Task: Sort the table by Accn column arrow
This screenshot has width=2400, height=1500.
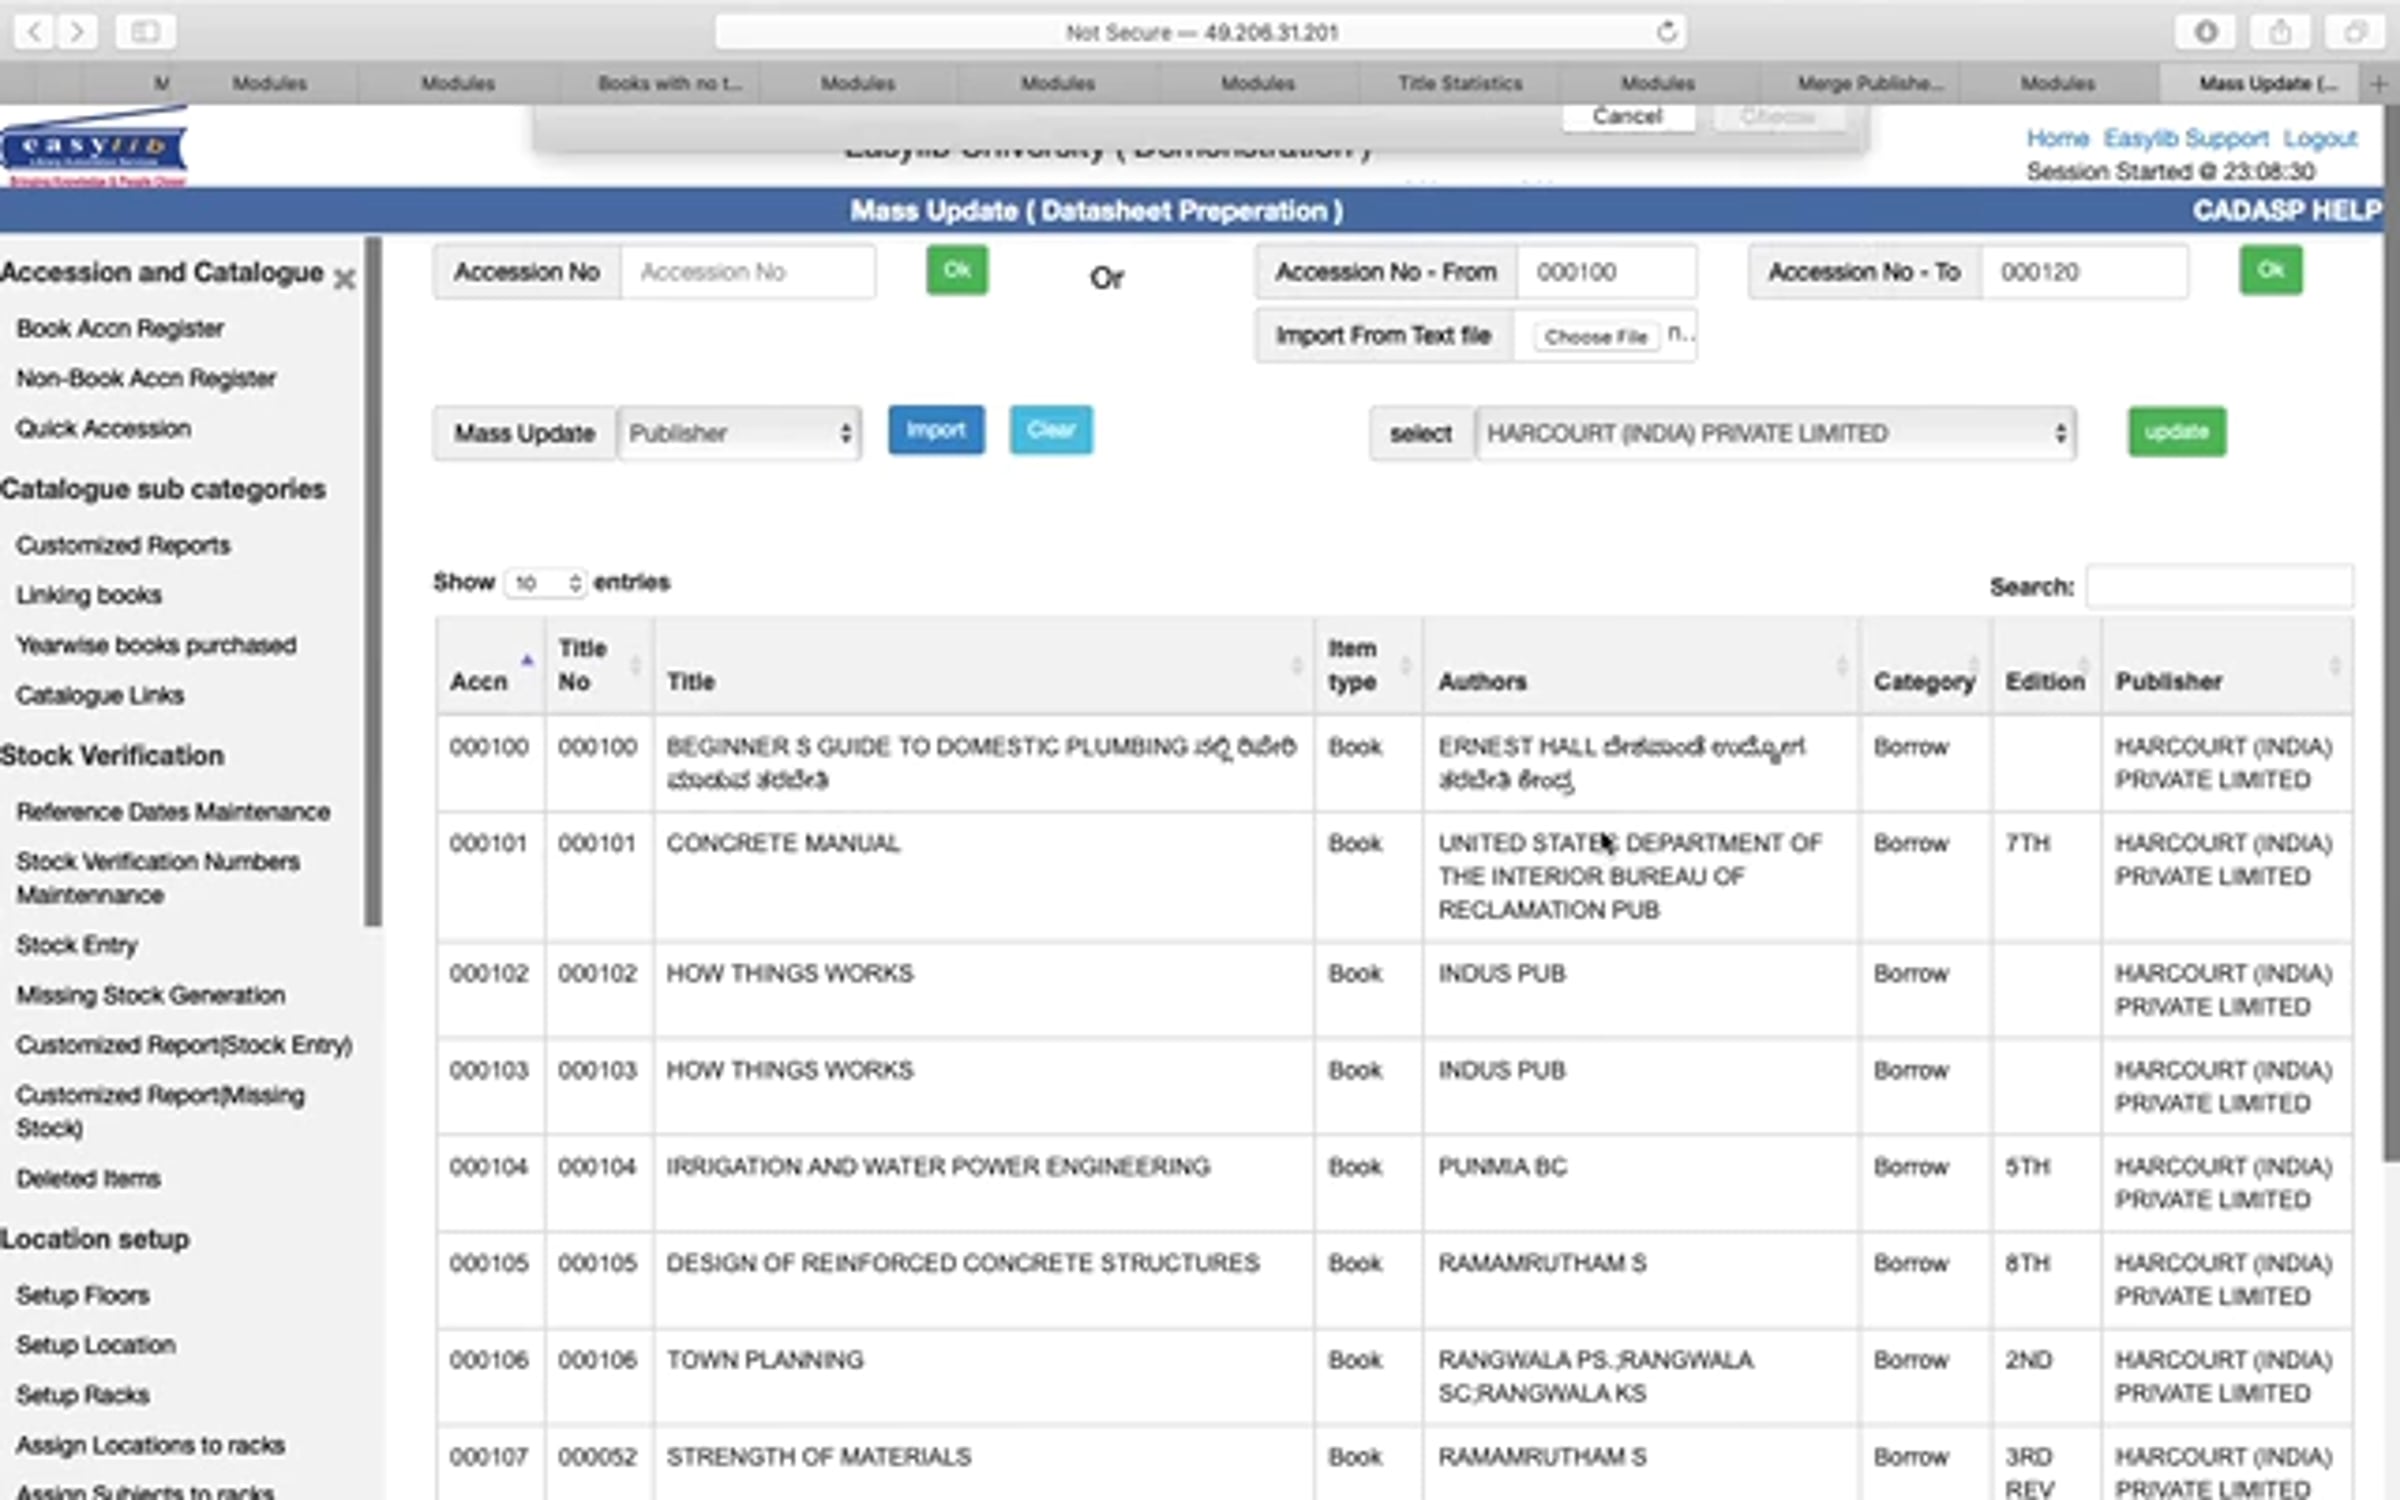Action: pos(527,661)
